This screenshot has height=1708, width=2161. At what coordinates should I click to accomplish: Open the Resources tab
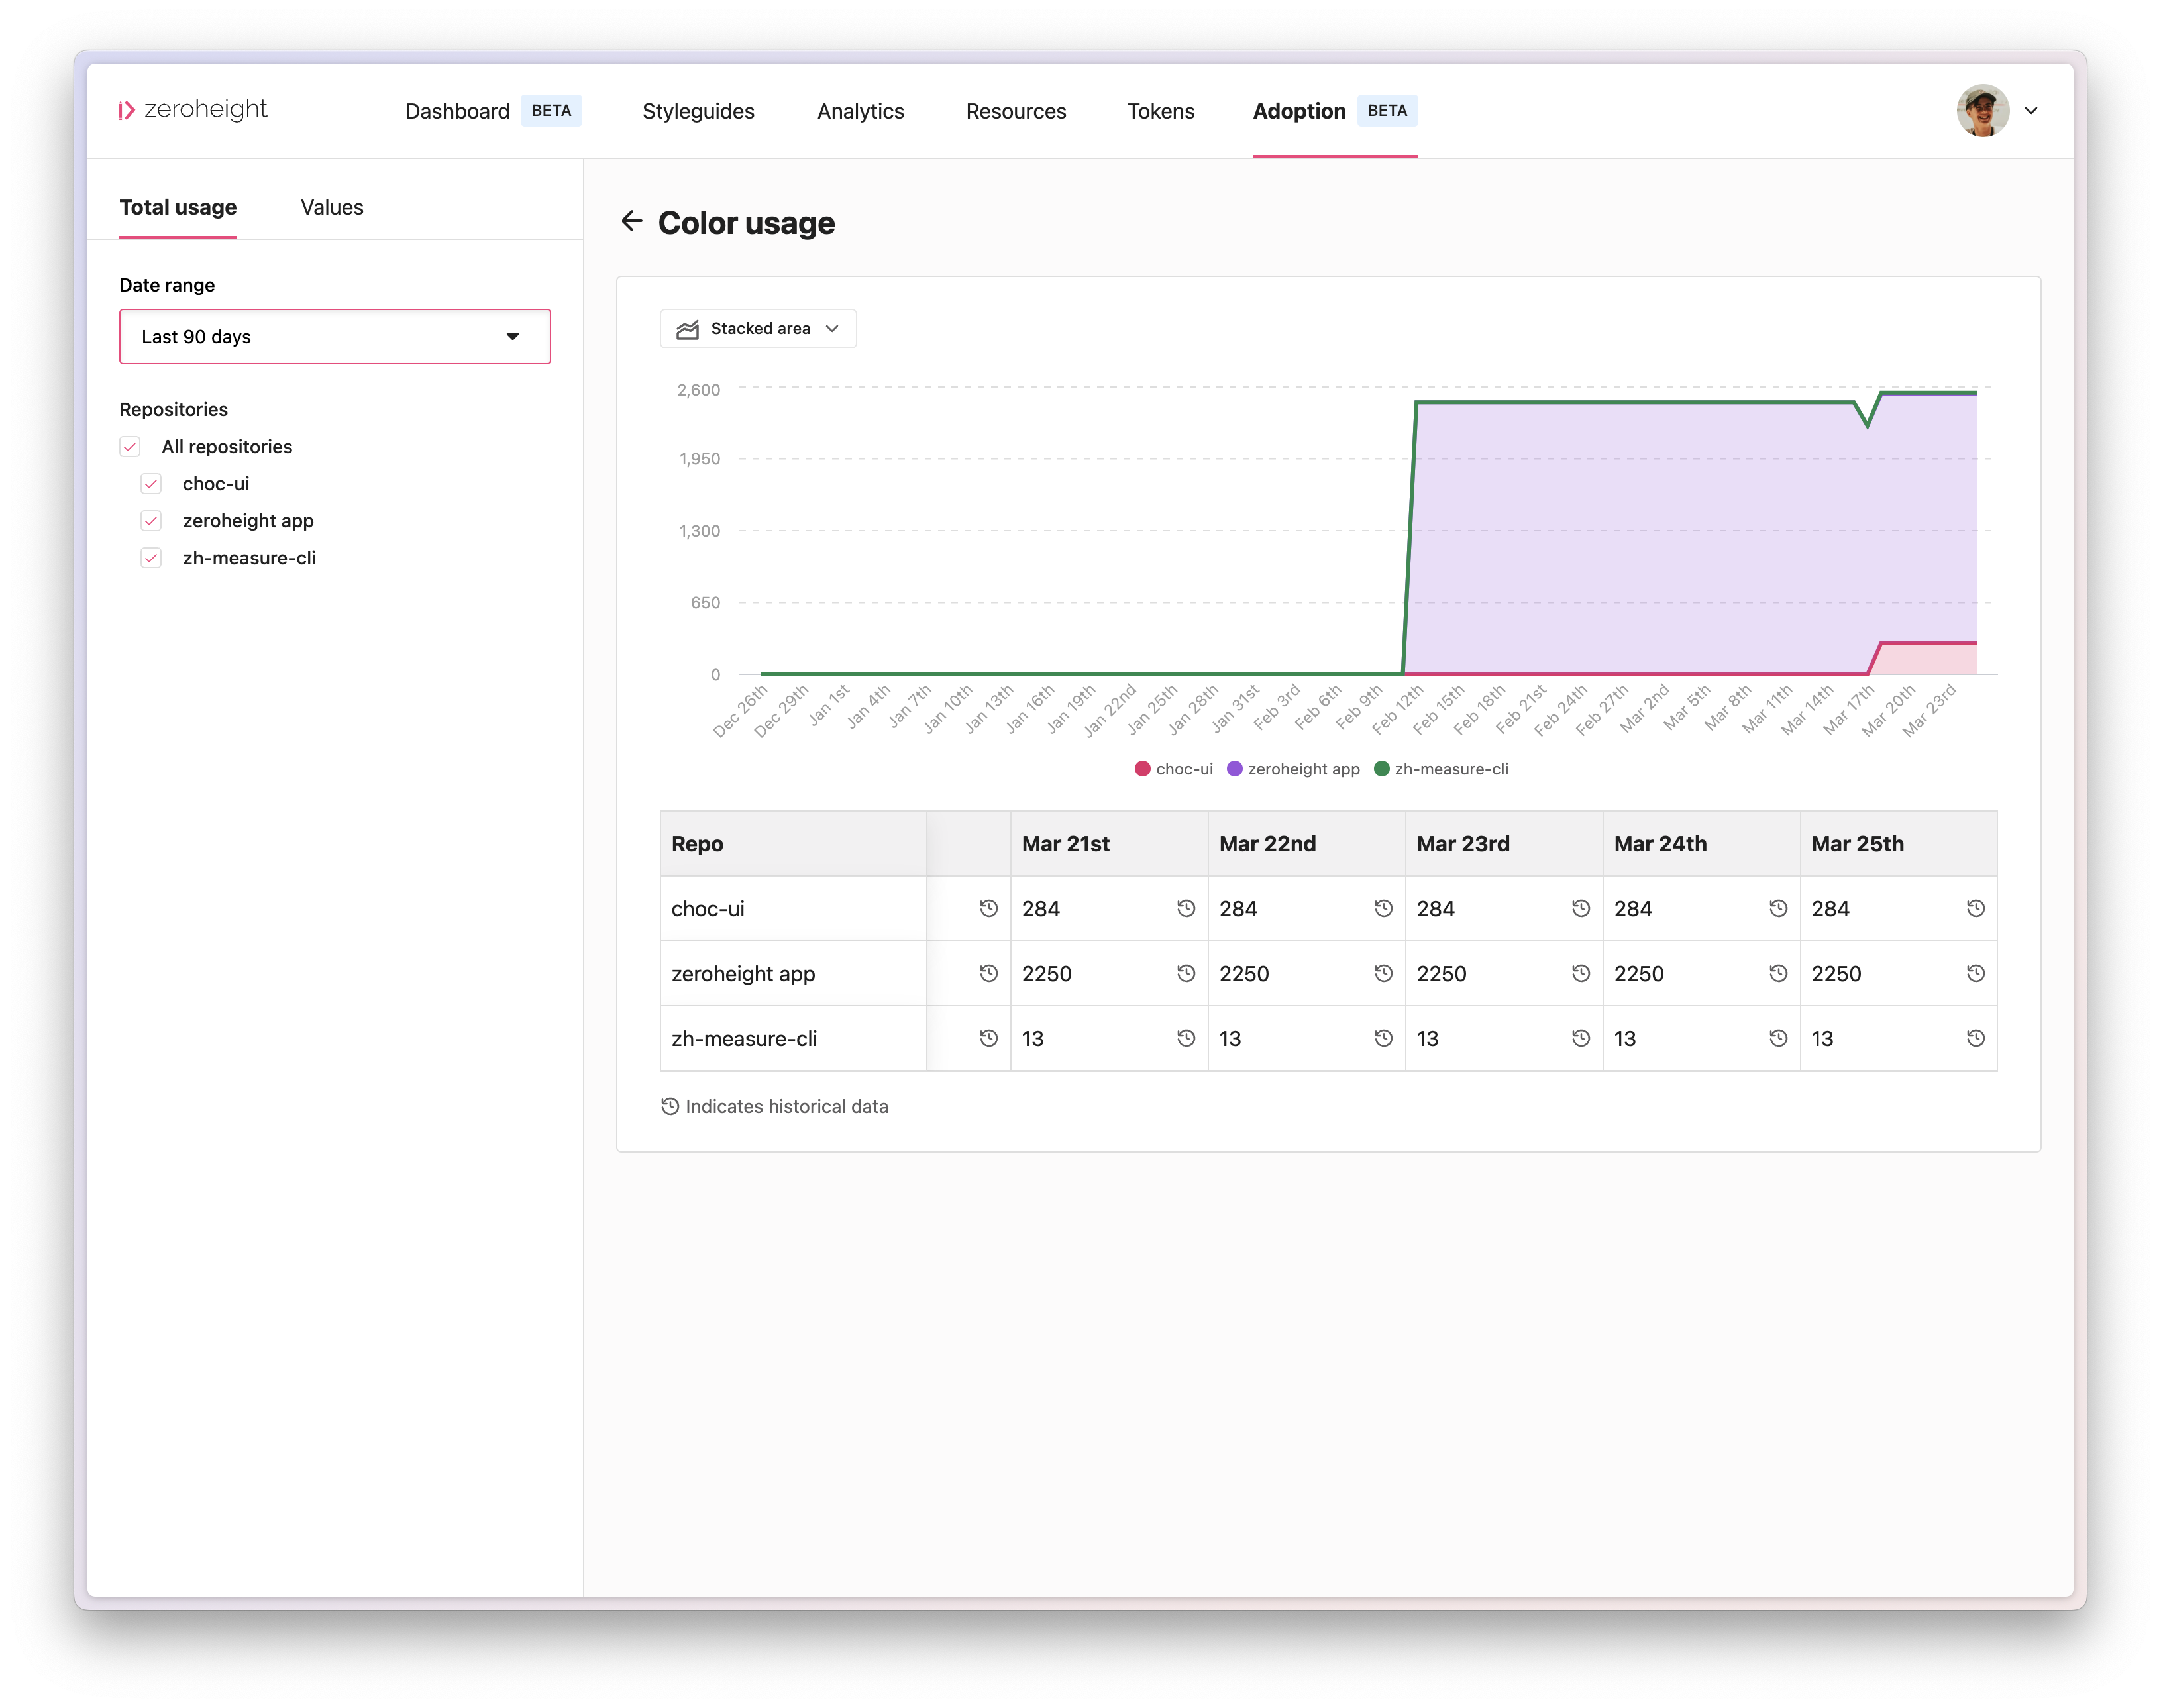(x=1016, y=111)
